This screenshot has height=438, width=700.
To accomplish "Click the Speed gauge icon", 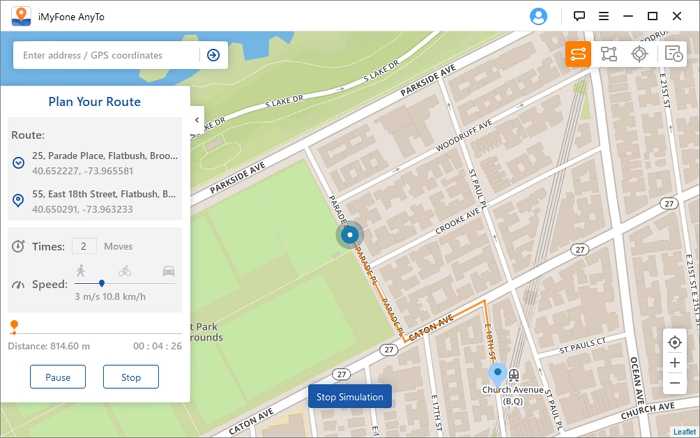I will pyautogui.click(x=18, y=285).
